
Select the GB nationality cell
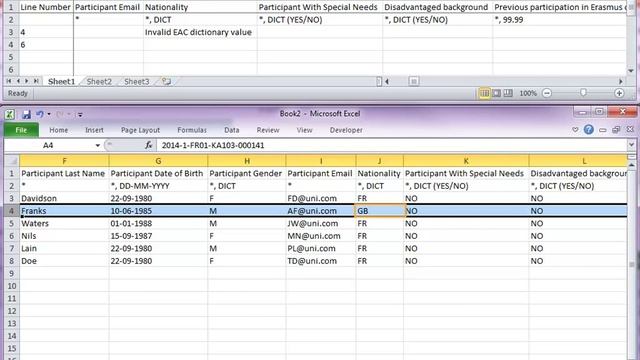click(x=380, y=211)
